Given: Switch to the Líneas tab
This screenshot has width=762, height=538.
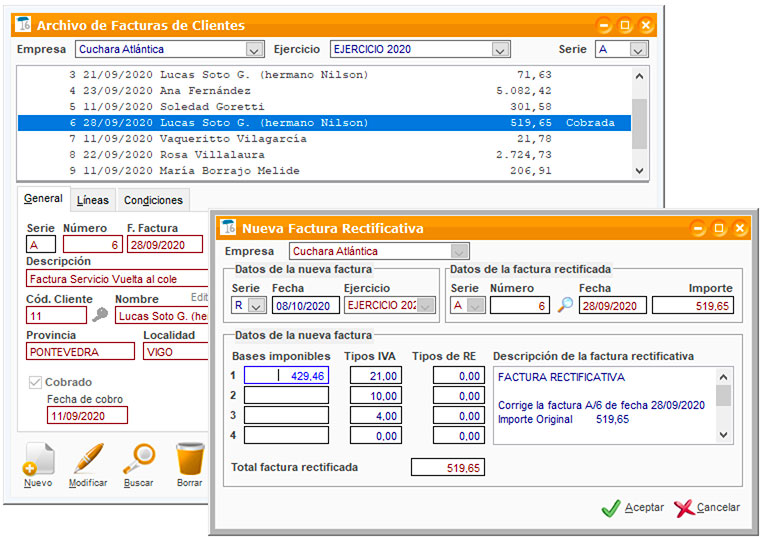Looking at the screenshot, I should point(93,200).
